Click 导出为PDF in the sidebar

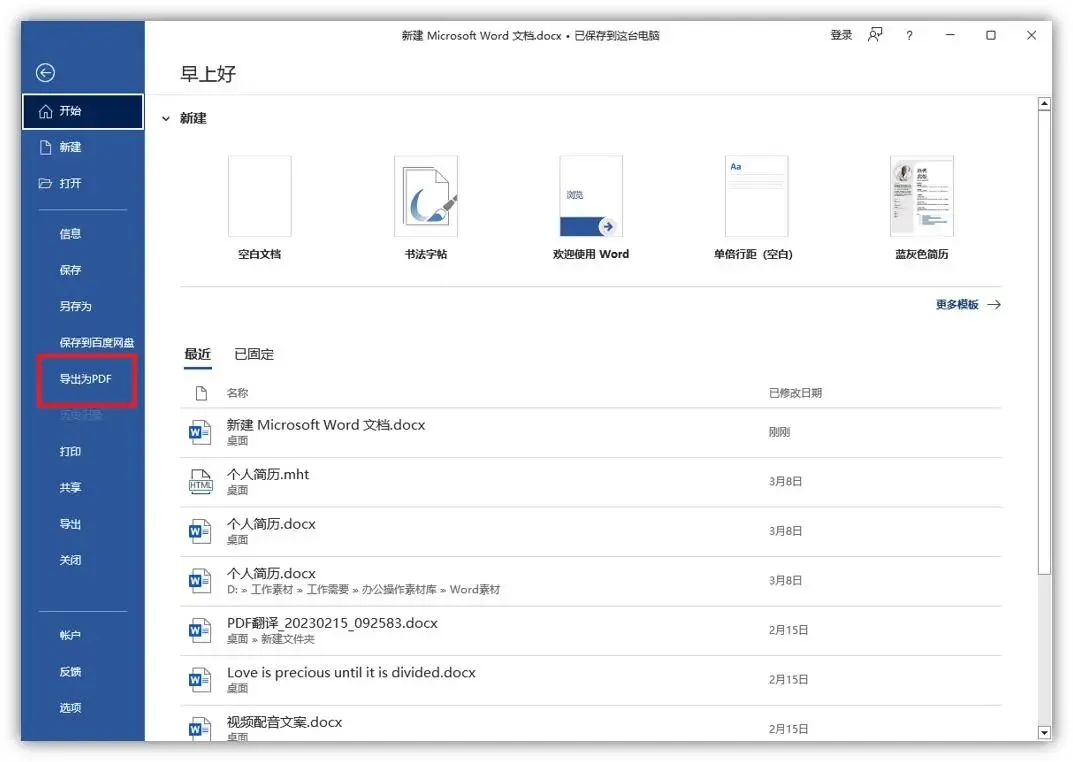86,379
